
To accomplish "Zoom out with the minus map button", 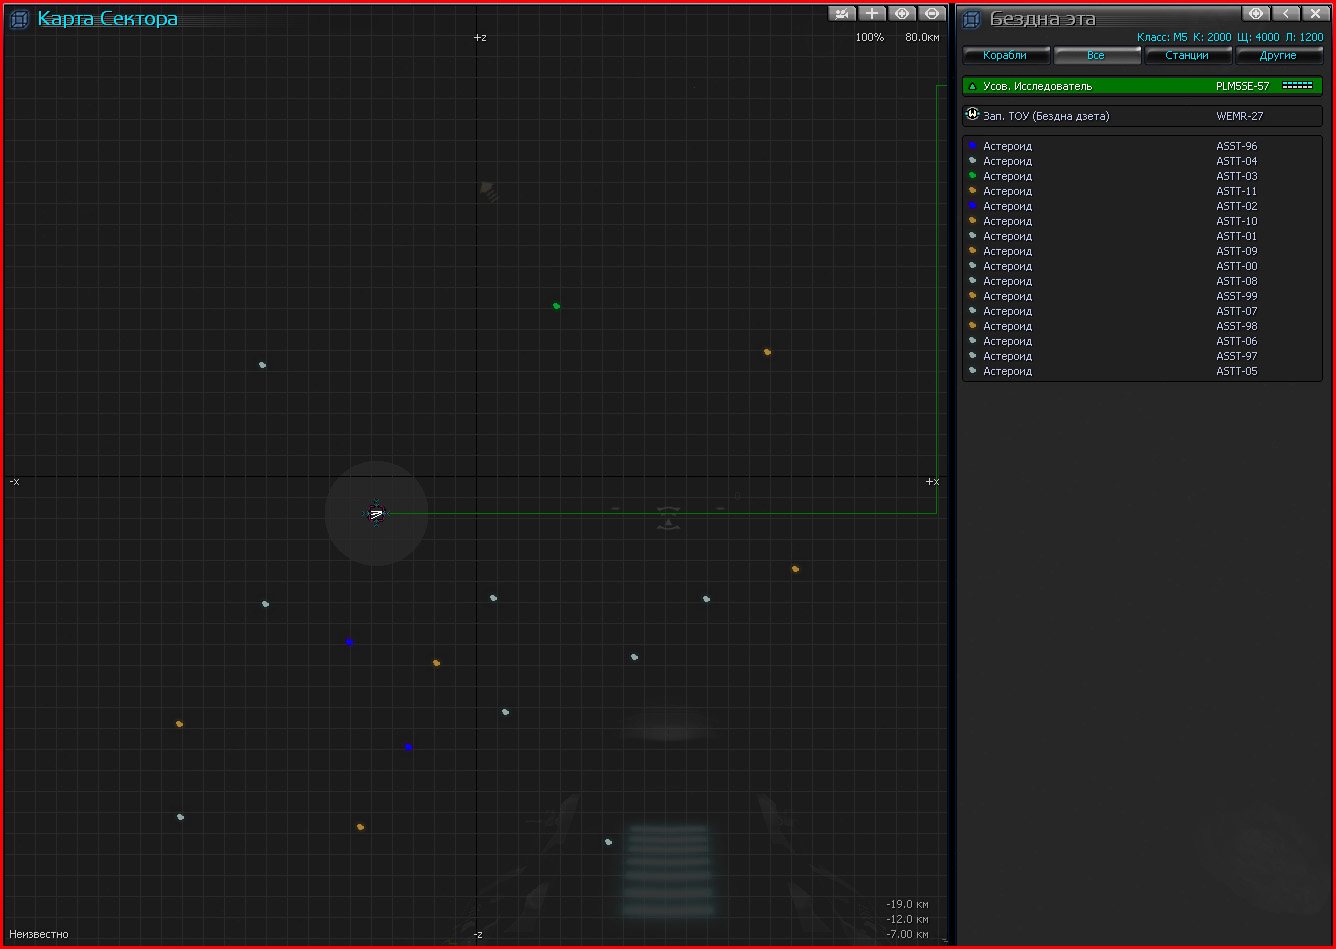I will tap(932, 13).
